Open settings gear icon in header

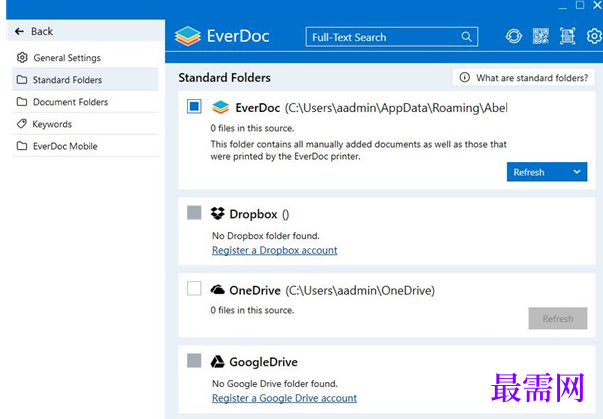coord(594,37)
